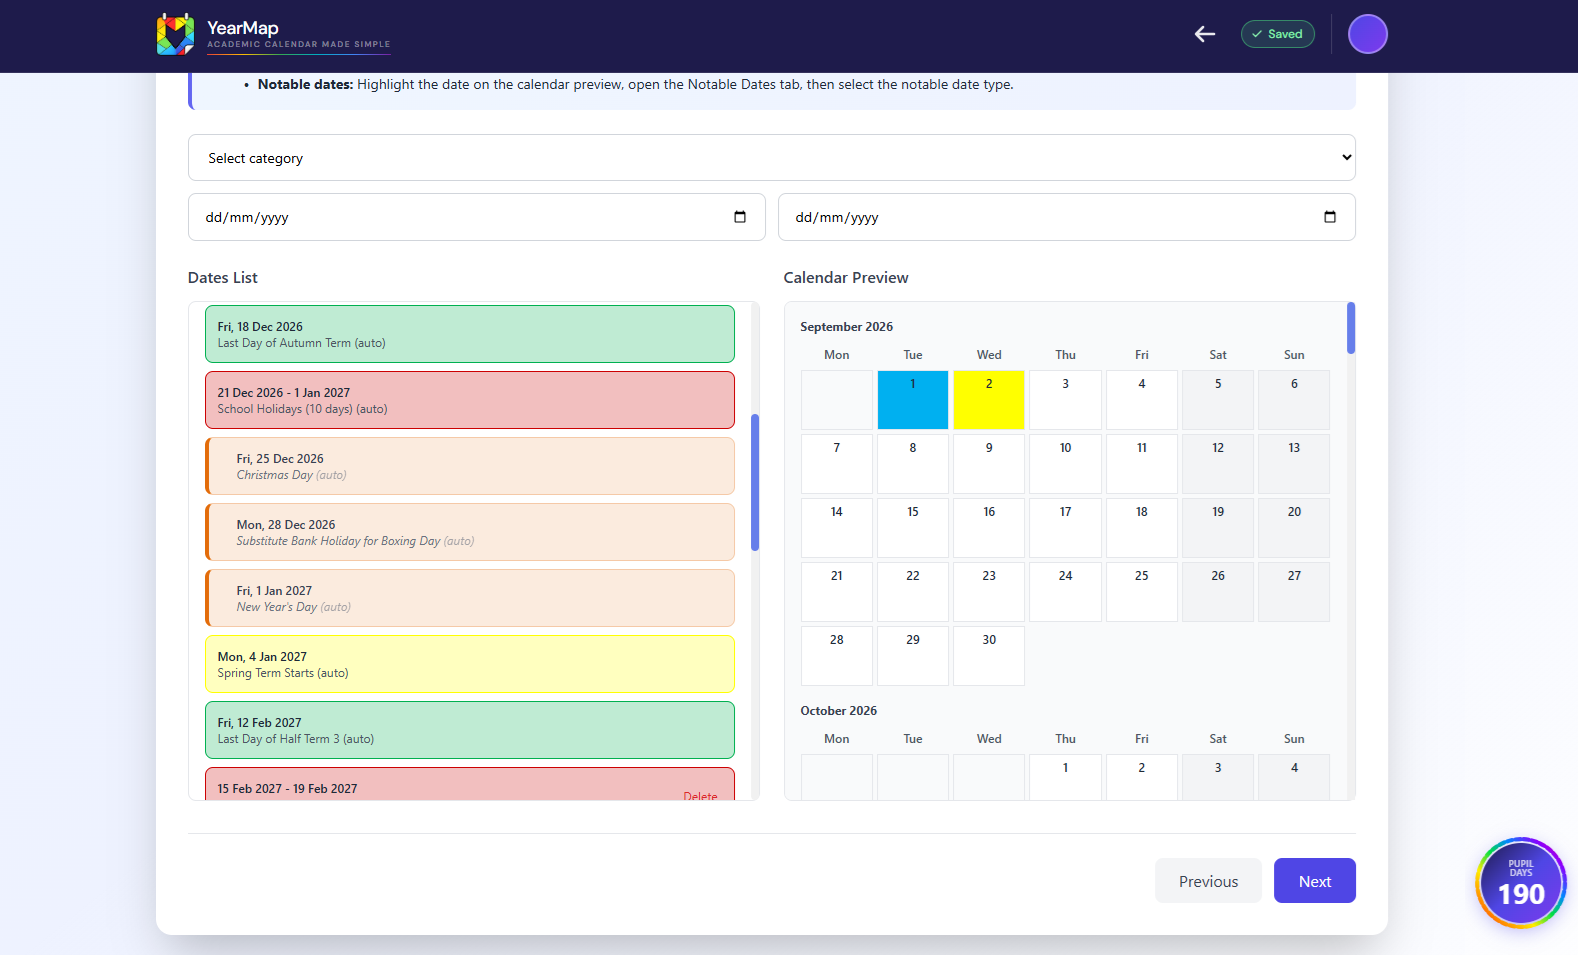Image resolution: width=1578 pixels, height=955 pixels.
Task: Select Last Day of Autumn Term entry
Action: 470,334
